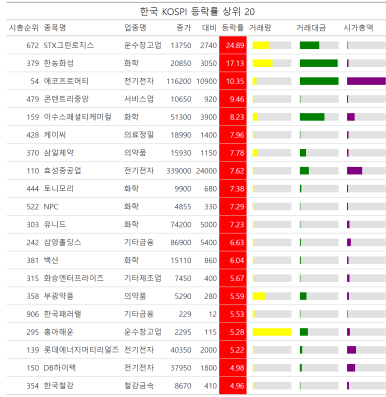The height and width of the screenshot is (397, 386).
Task: Click the 시총순위 column header
Action: (x=24, y=28)
